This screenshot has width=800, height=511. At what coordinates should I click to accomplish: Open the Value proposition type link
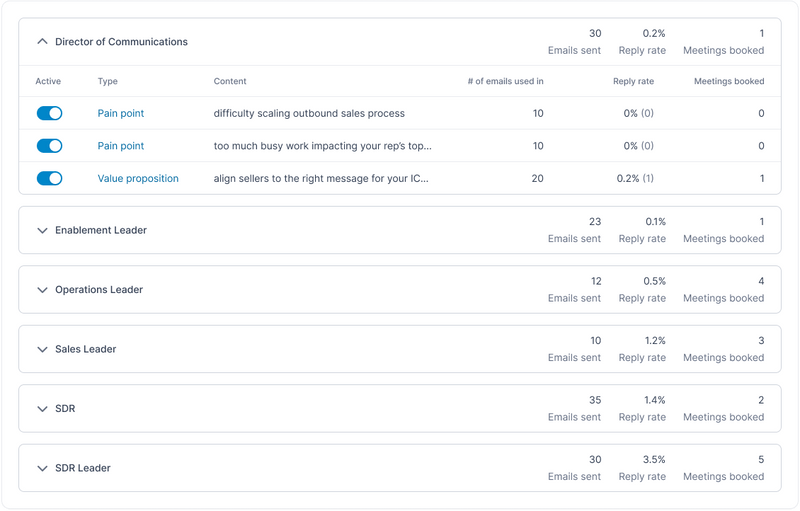138,179
